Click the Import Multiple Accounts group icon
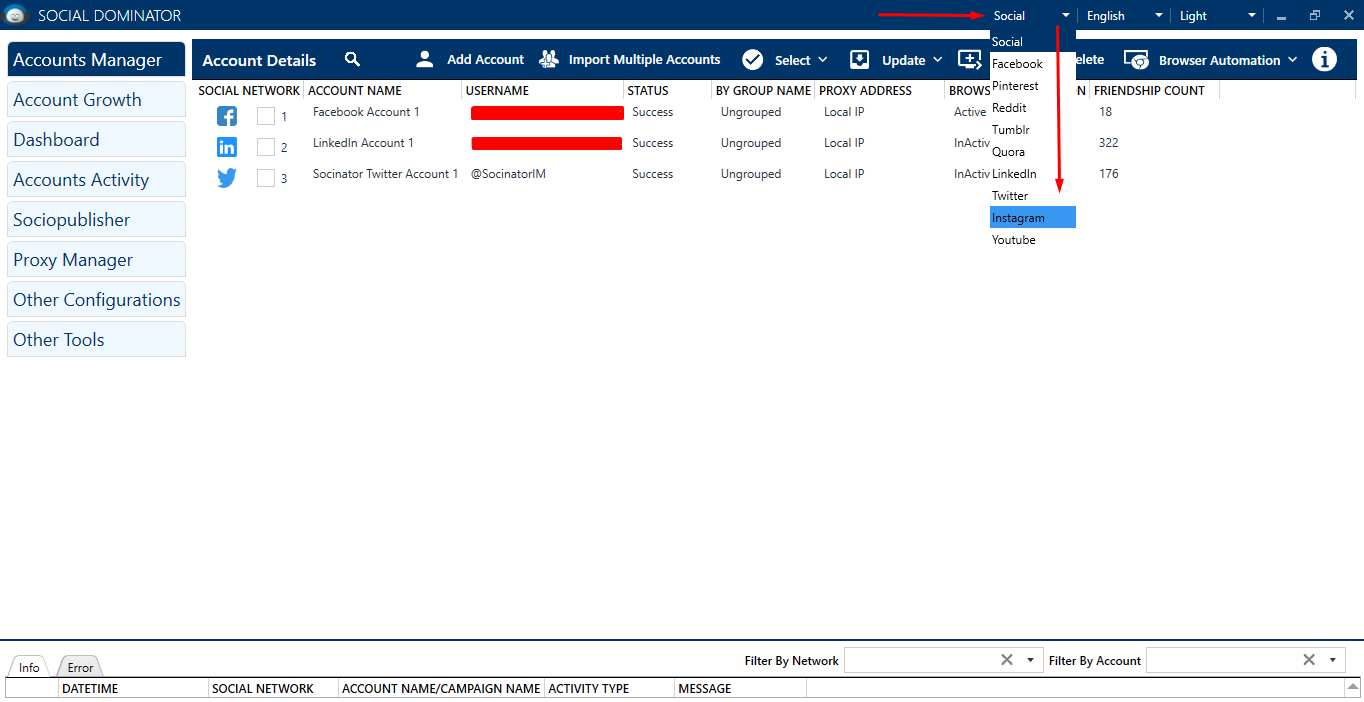Image resolution: width=1364 pixels, height=702 pixels. pos(548,59)
